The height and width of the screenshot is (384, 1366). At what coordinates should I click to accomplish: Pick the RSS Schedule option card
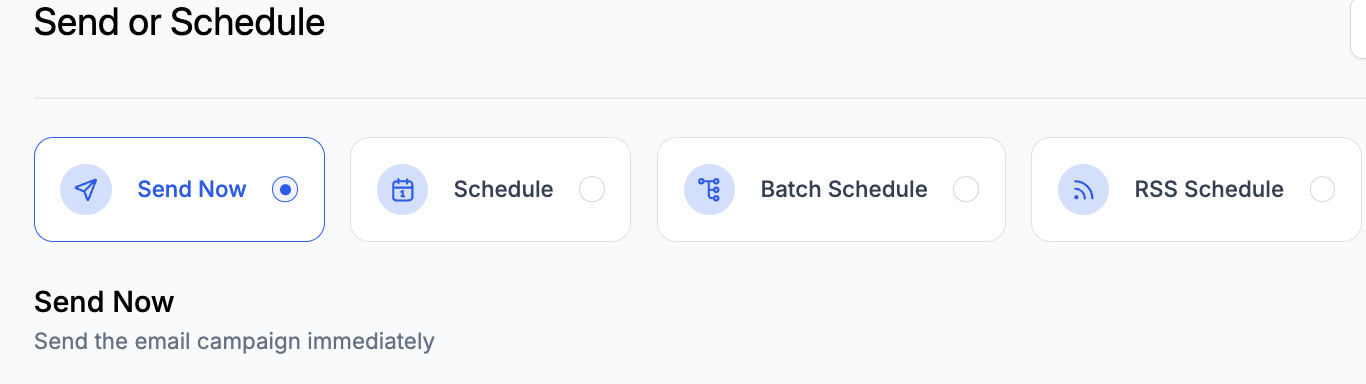(1196, 189)
